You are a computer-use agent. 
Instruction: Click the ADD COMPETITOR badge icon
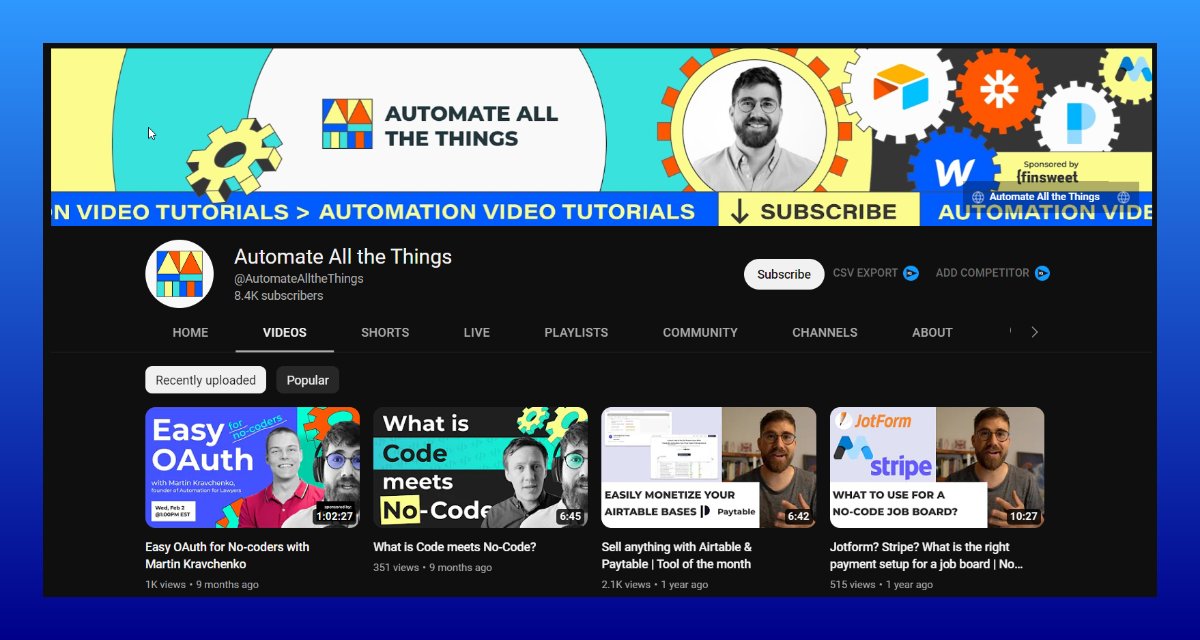coord(1043,273)
